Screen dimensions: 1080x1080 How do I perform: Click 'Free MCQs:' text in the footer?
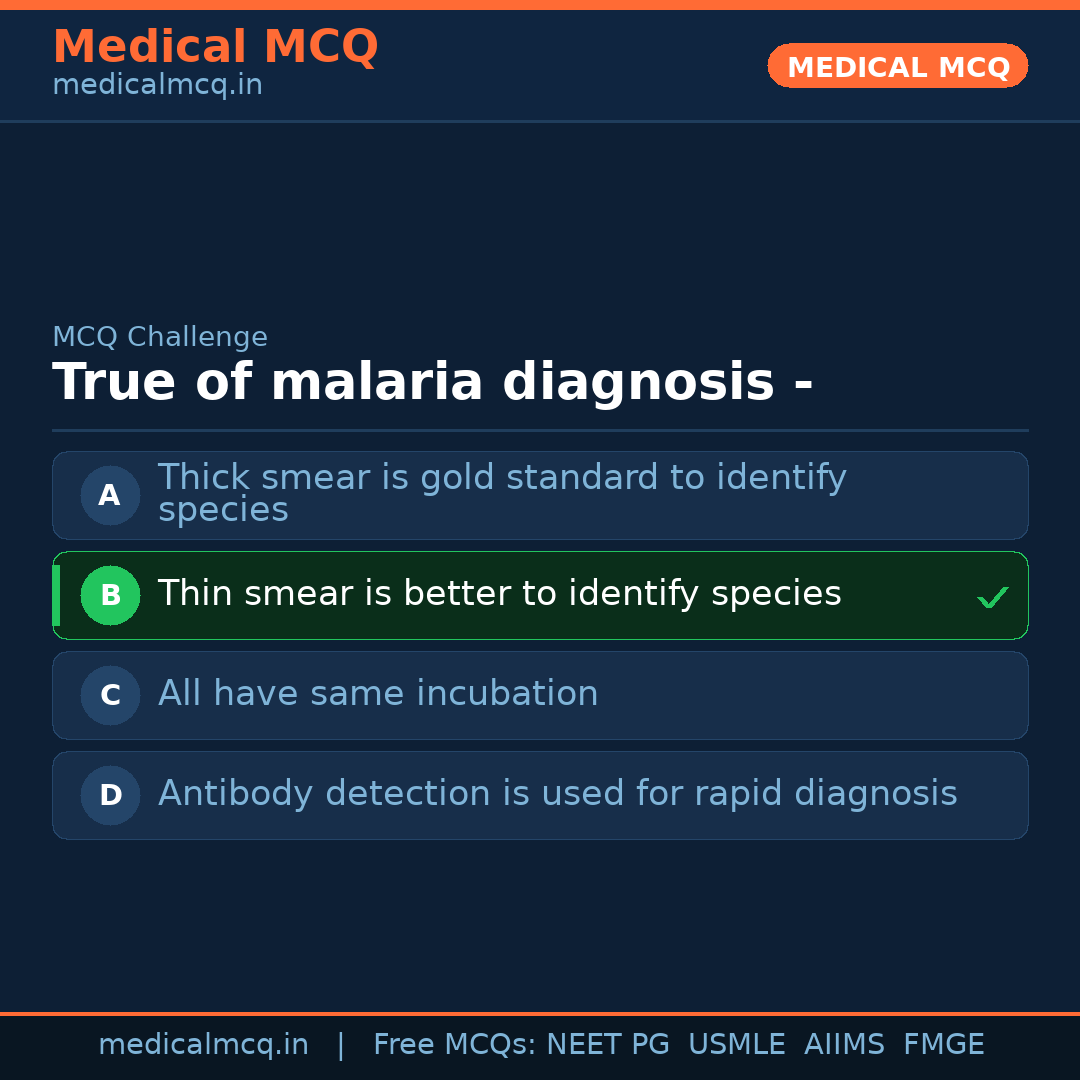coord(454,1045)
